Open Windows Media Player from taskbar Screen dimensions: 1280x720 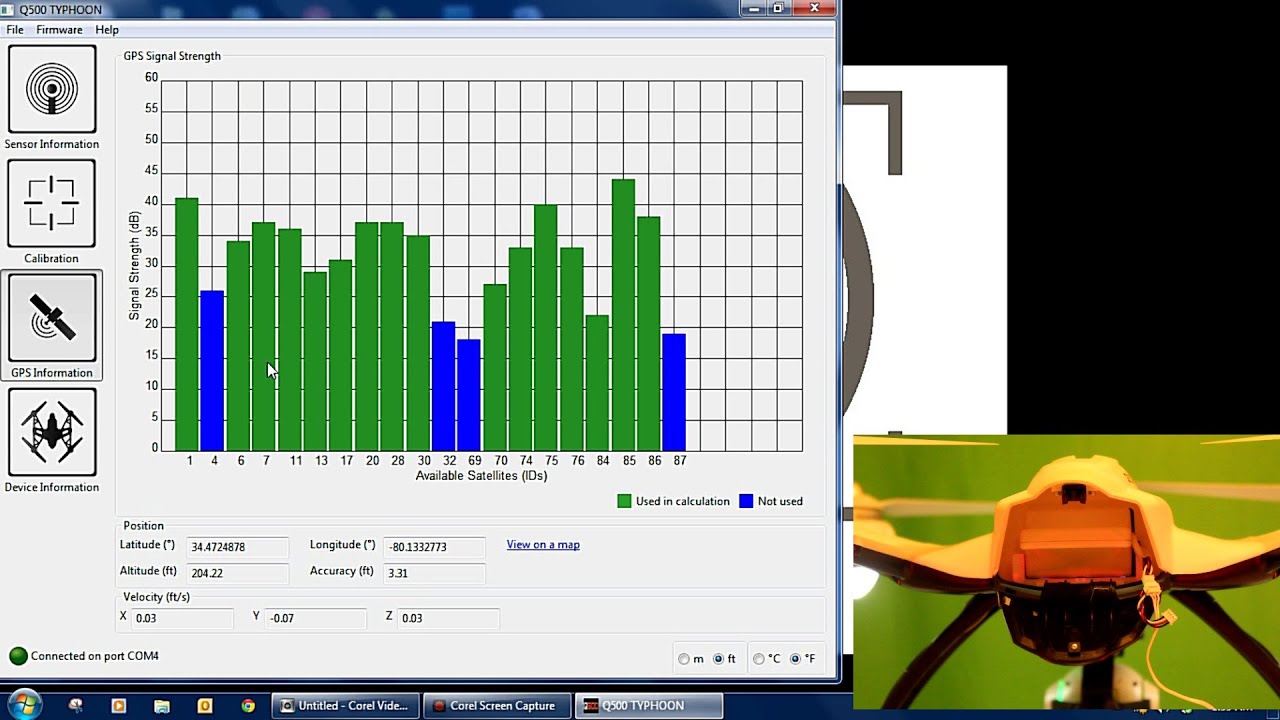click(x=118, y=705)
